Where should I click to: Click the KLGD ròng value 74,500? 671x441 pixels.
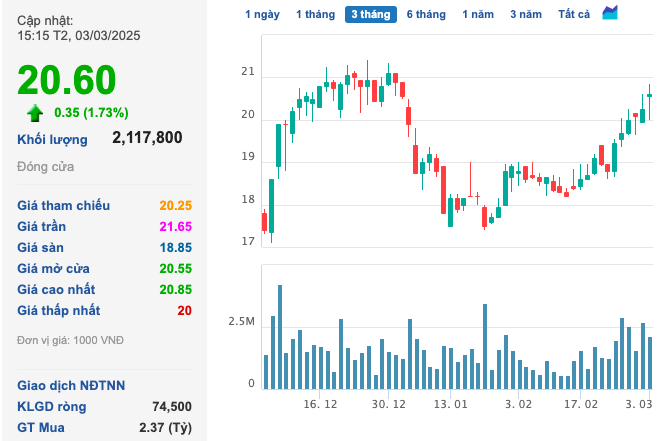(169, 406)
